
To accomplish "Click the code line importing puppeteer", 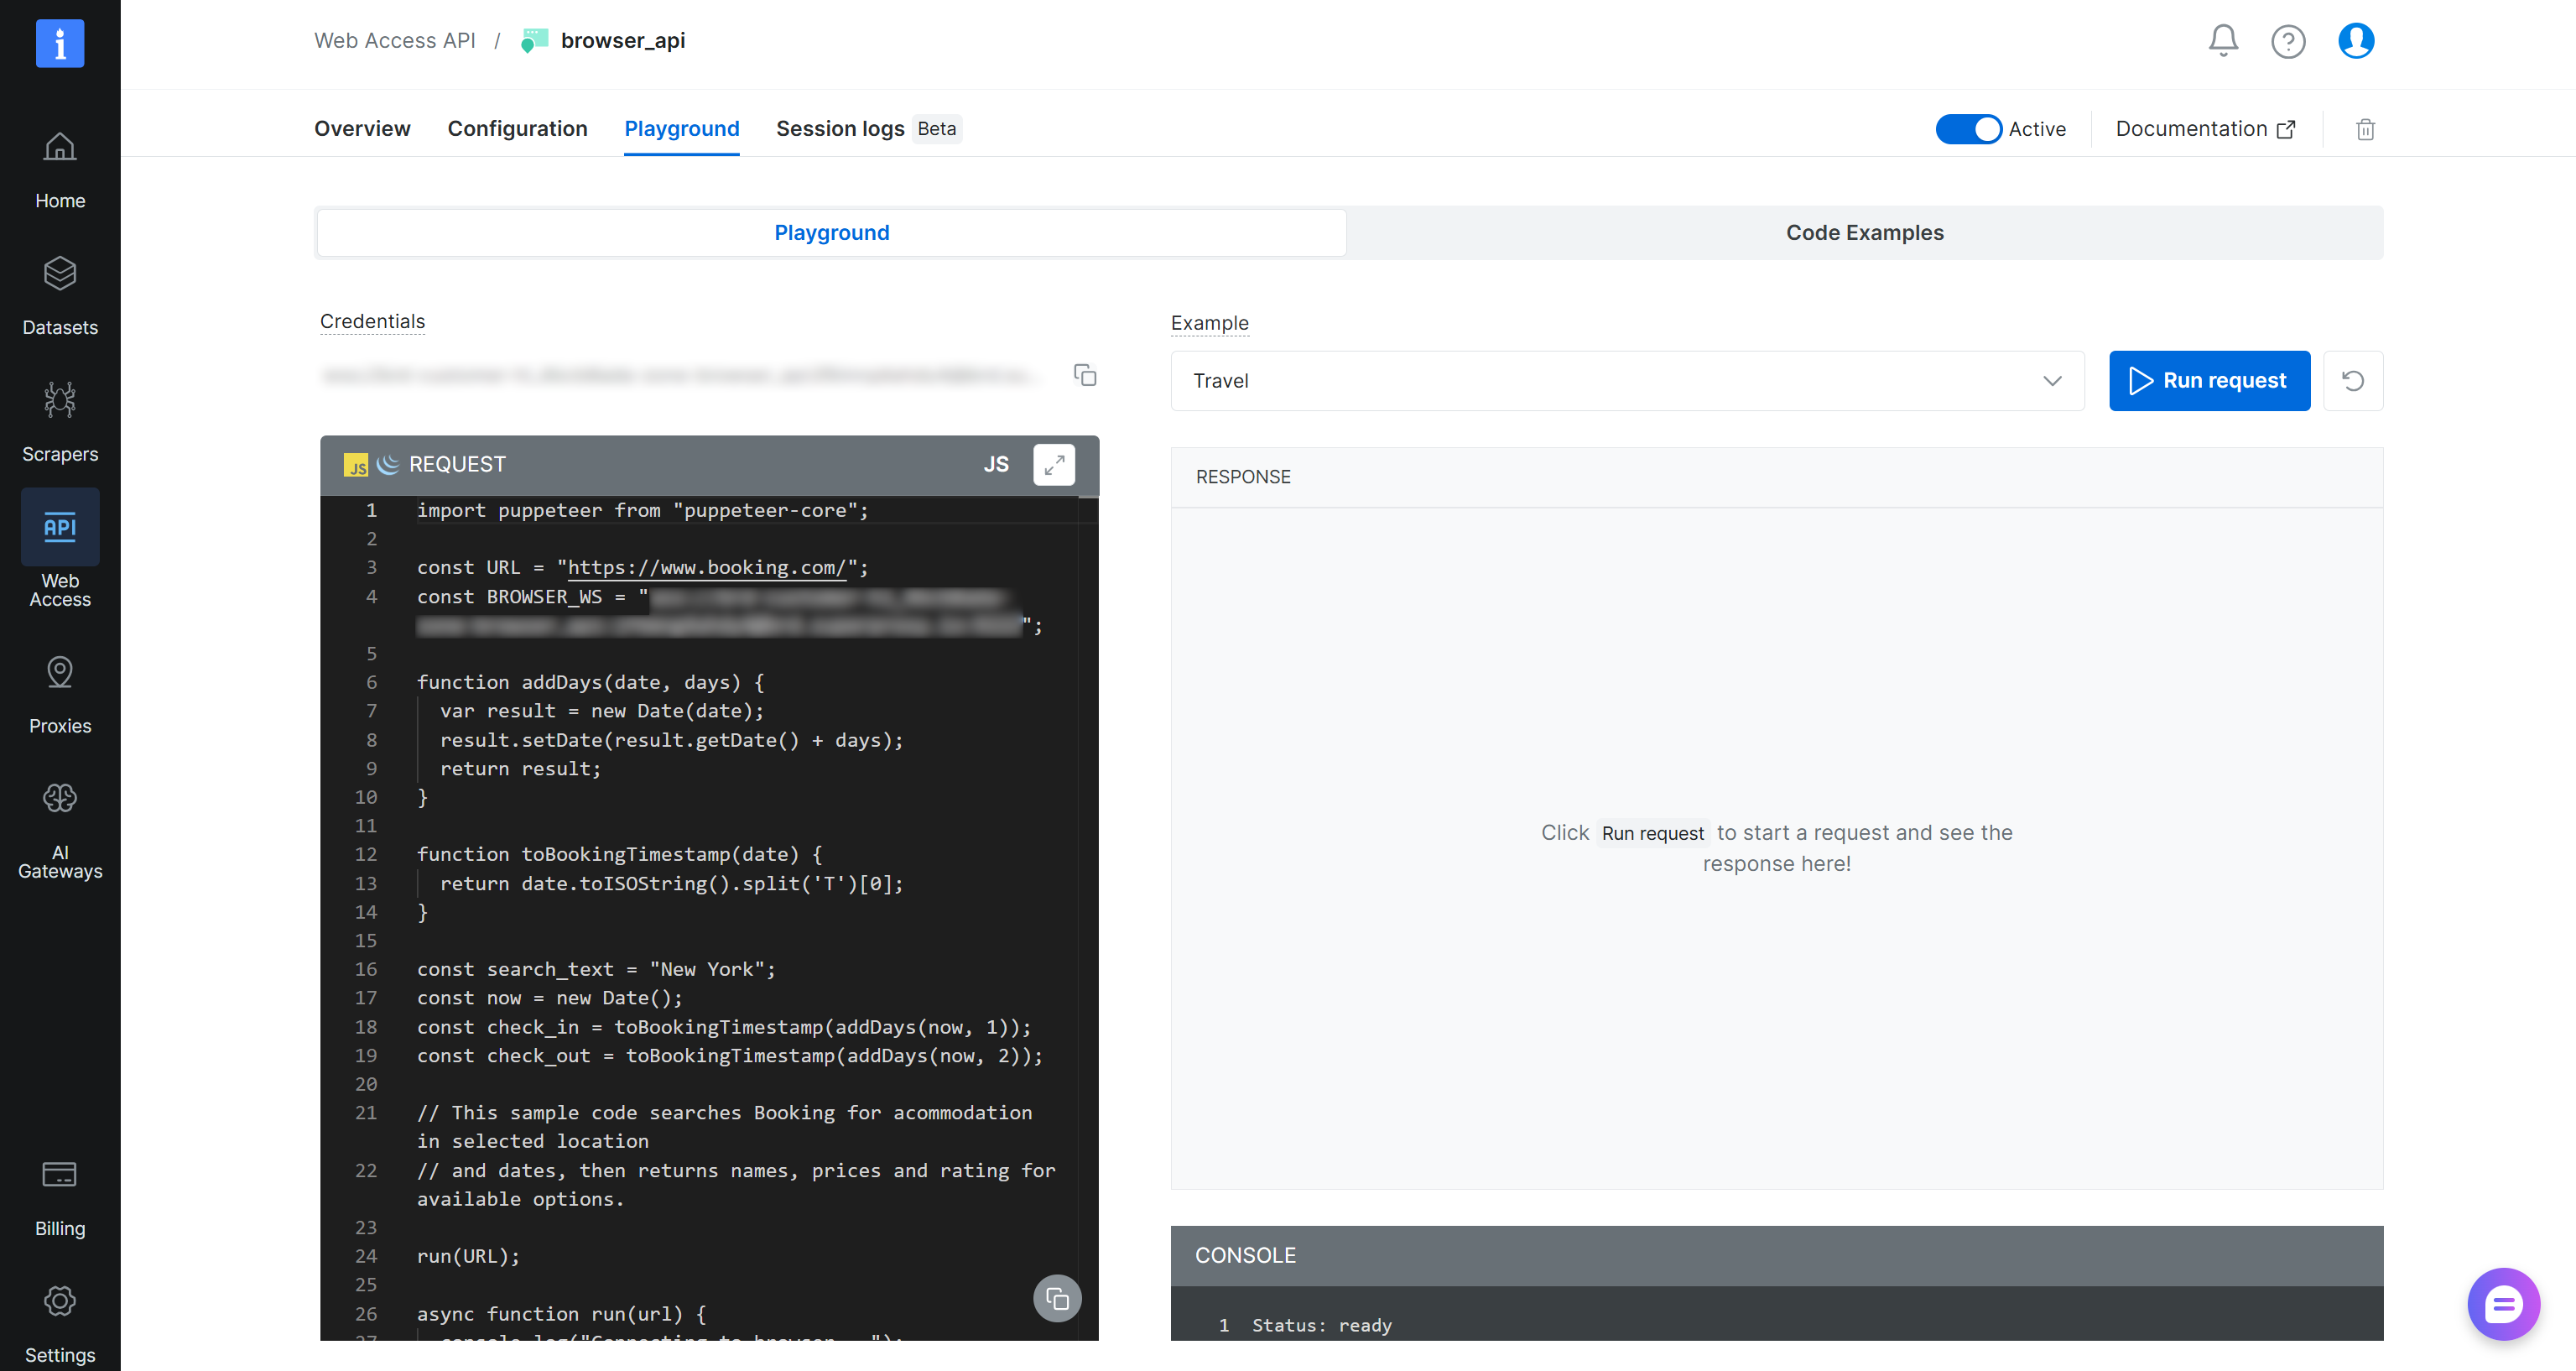I will click(x=642, y=510).
